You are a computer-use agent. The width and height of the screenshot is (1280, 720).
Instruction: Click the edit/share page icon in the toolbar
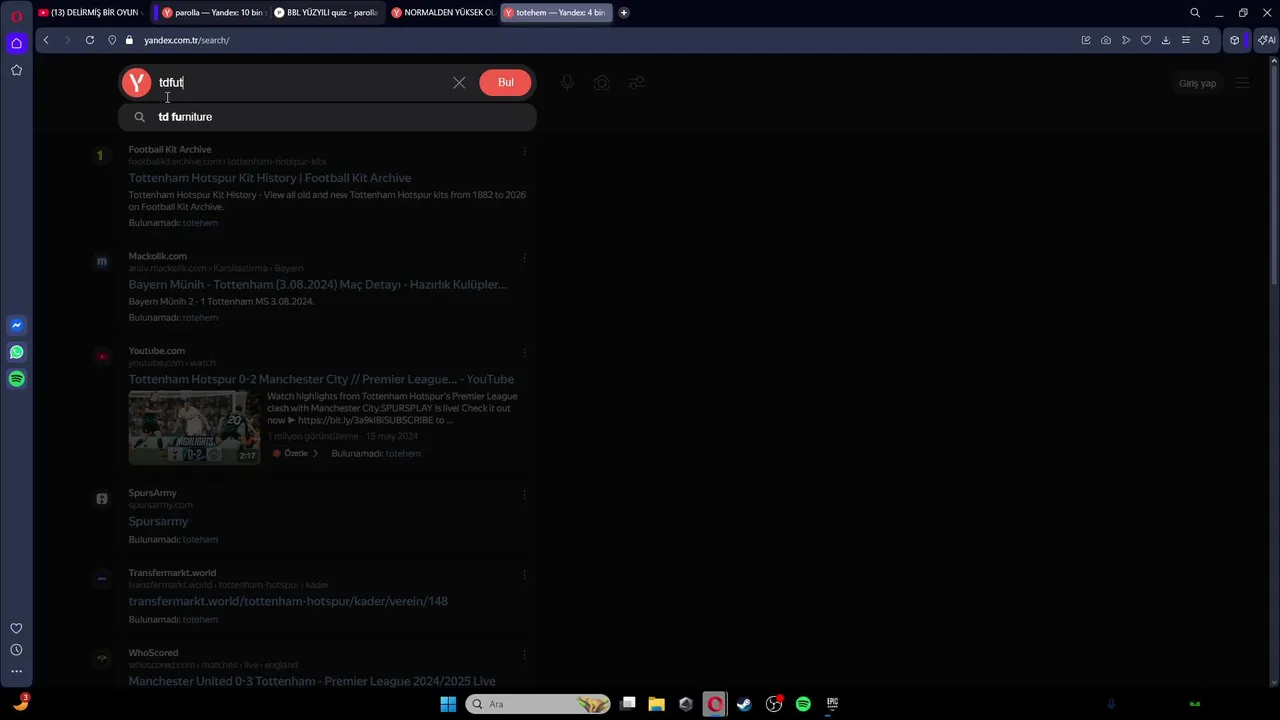click(x=1086, y=40)
